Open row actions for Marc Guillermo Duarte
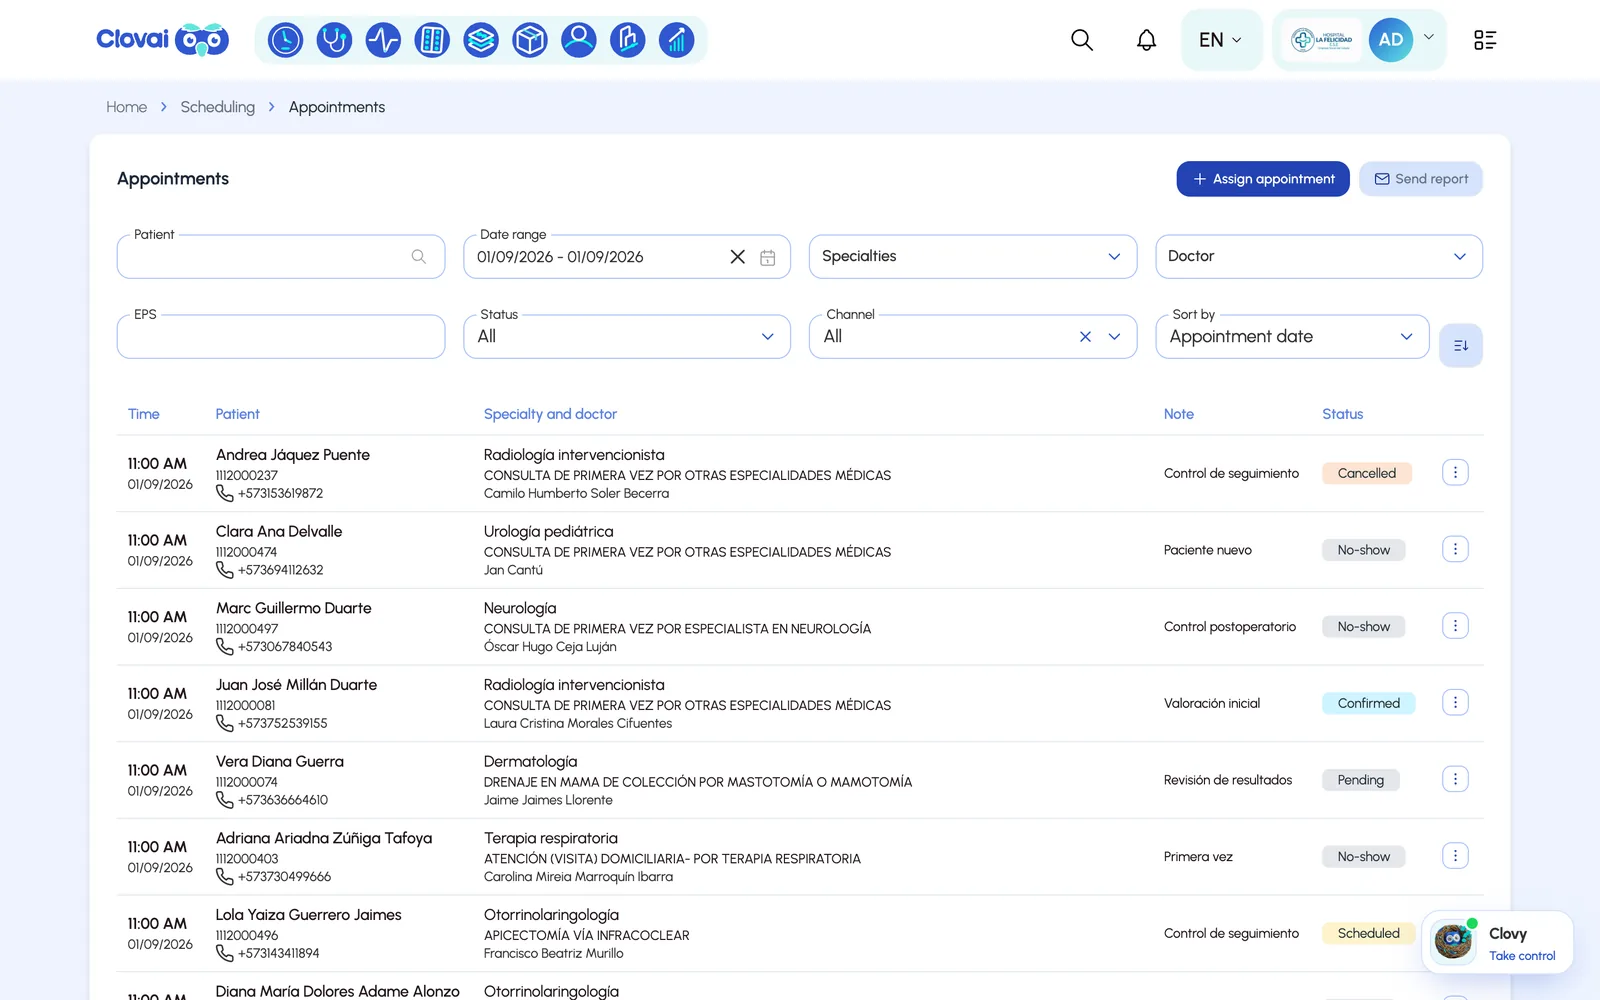The image size is (1600, 1000). tap(1455, 626)
